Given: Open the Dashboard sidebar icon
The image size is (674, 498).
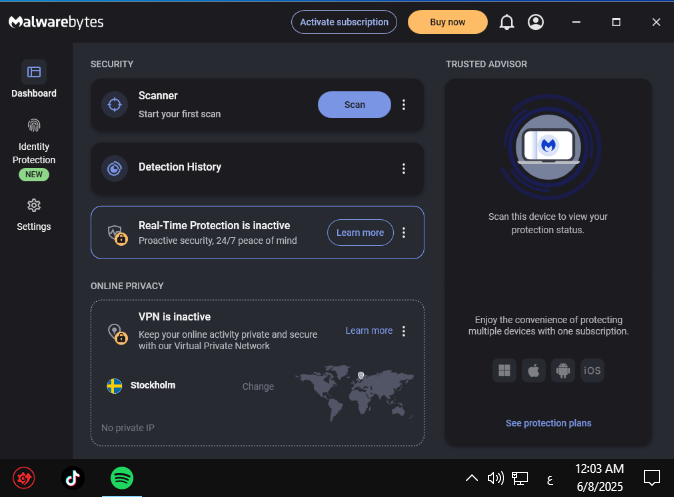Looking at the screenshot, I should 34,72.
